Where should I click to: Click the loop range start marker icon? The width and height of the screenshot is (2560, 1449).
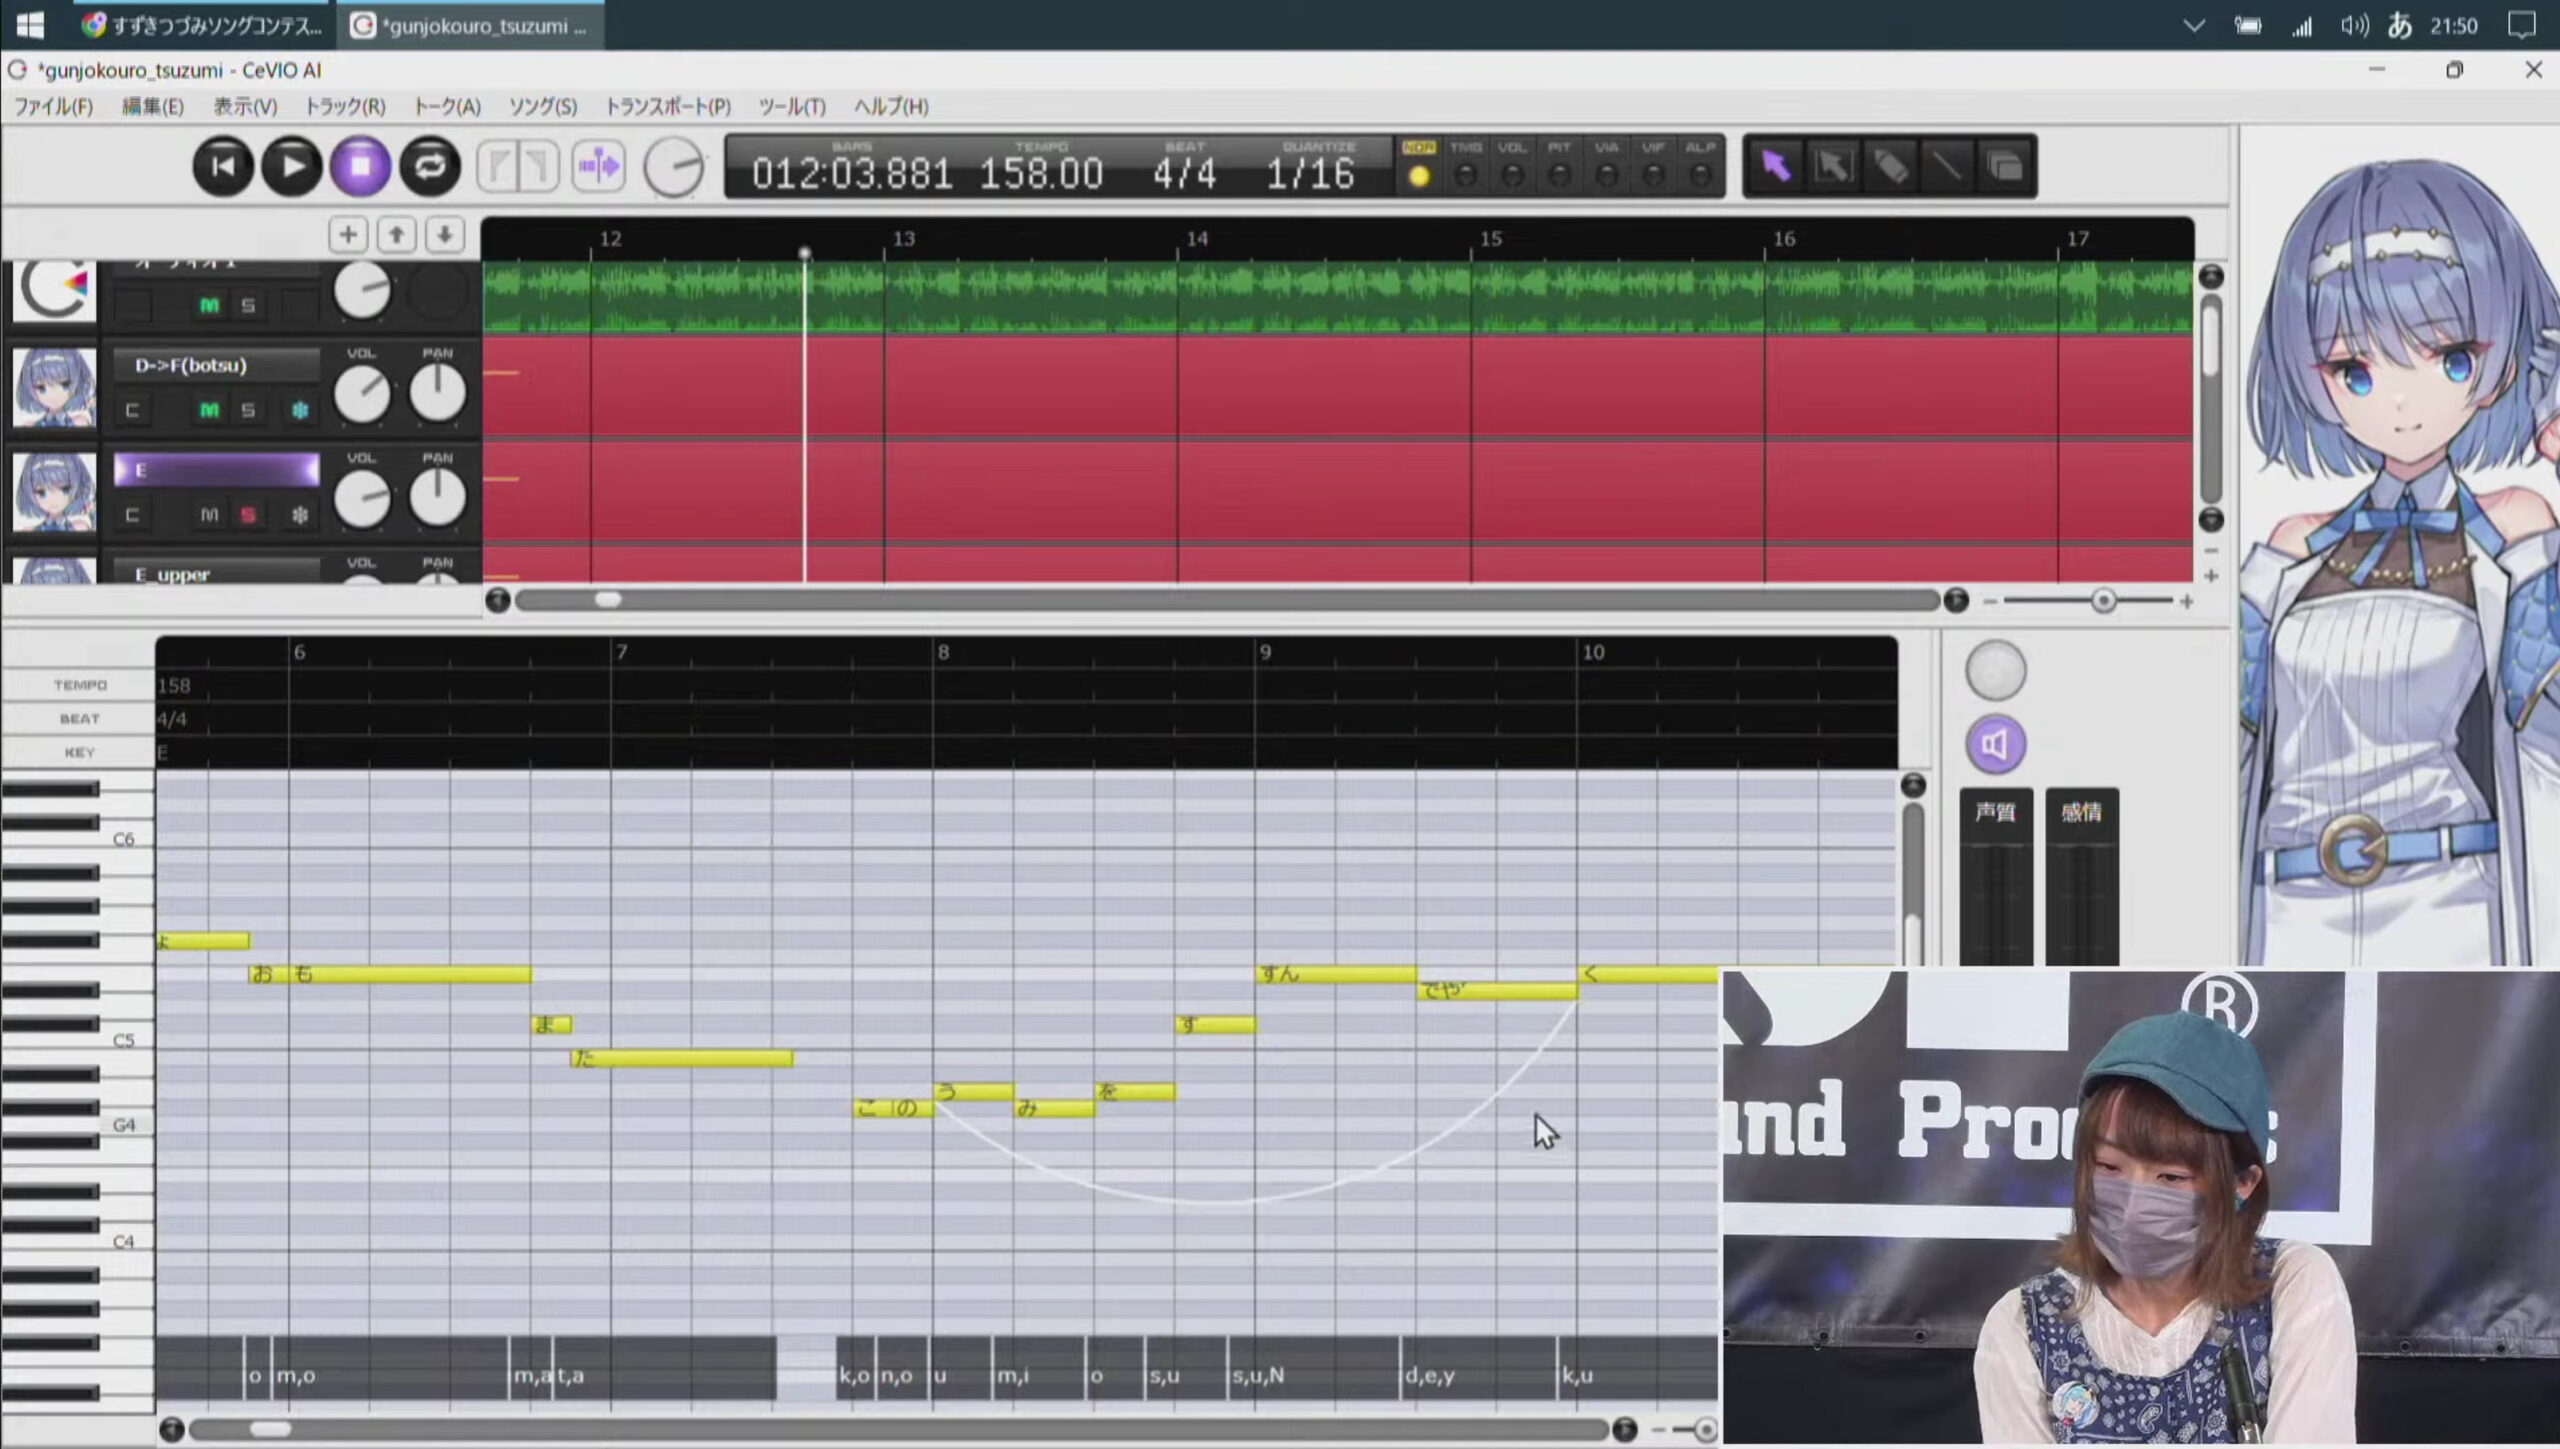pos(498,166)
